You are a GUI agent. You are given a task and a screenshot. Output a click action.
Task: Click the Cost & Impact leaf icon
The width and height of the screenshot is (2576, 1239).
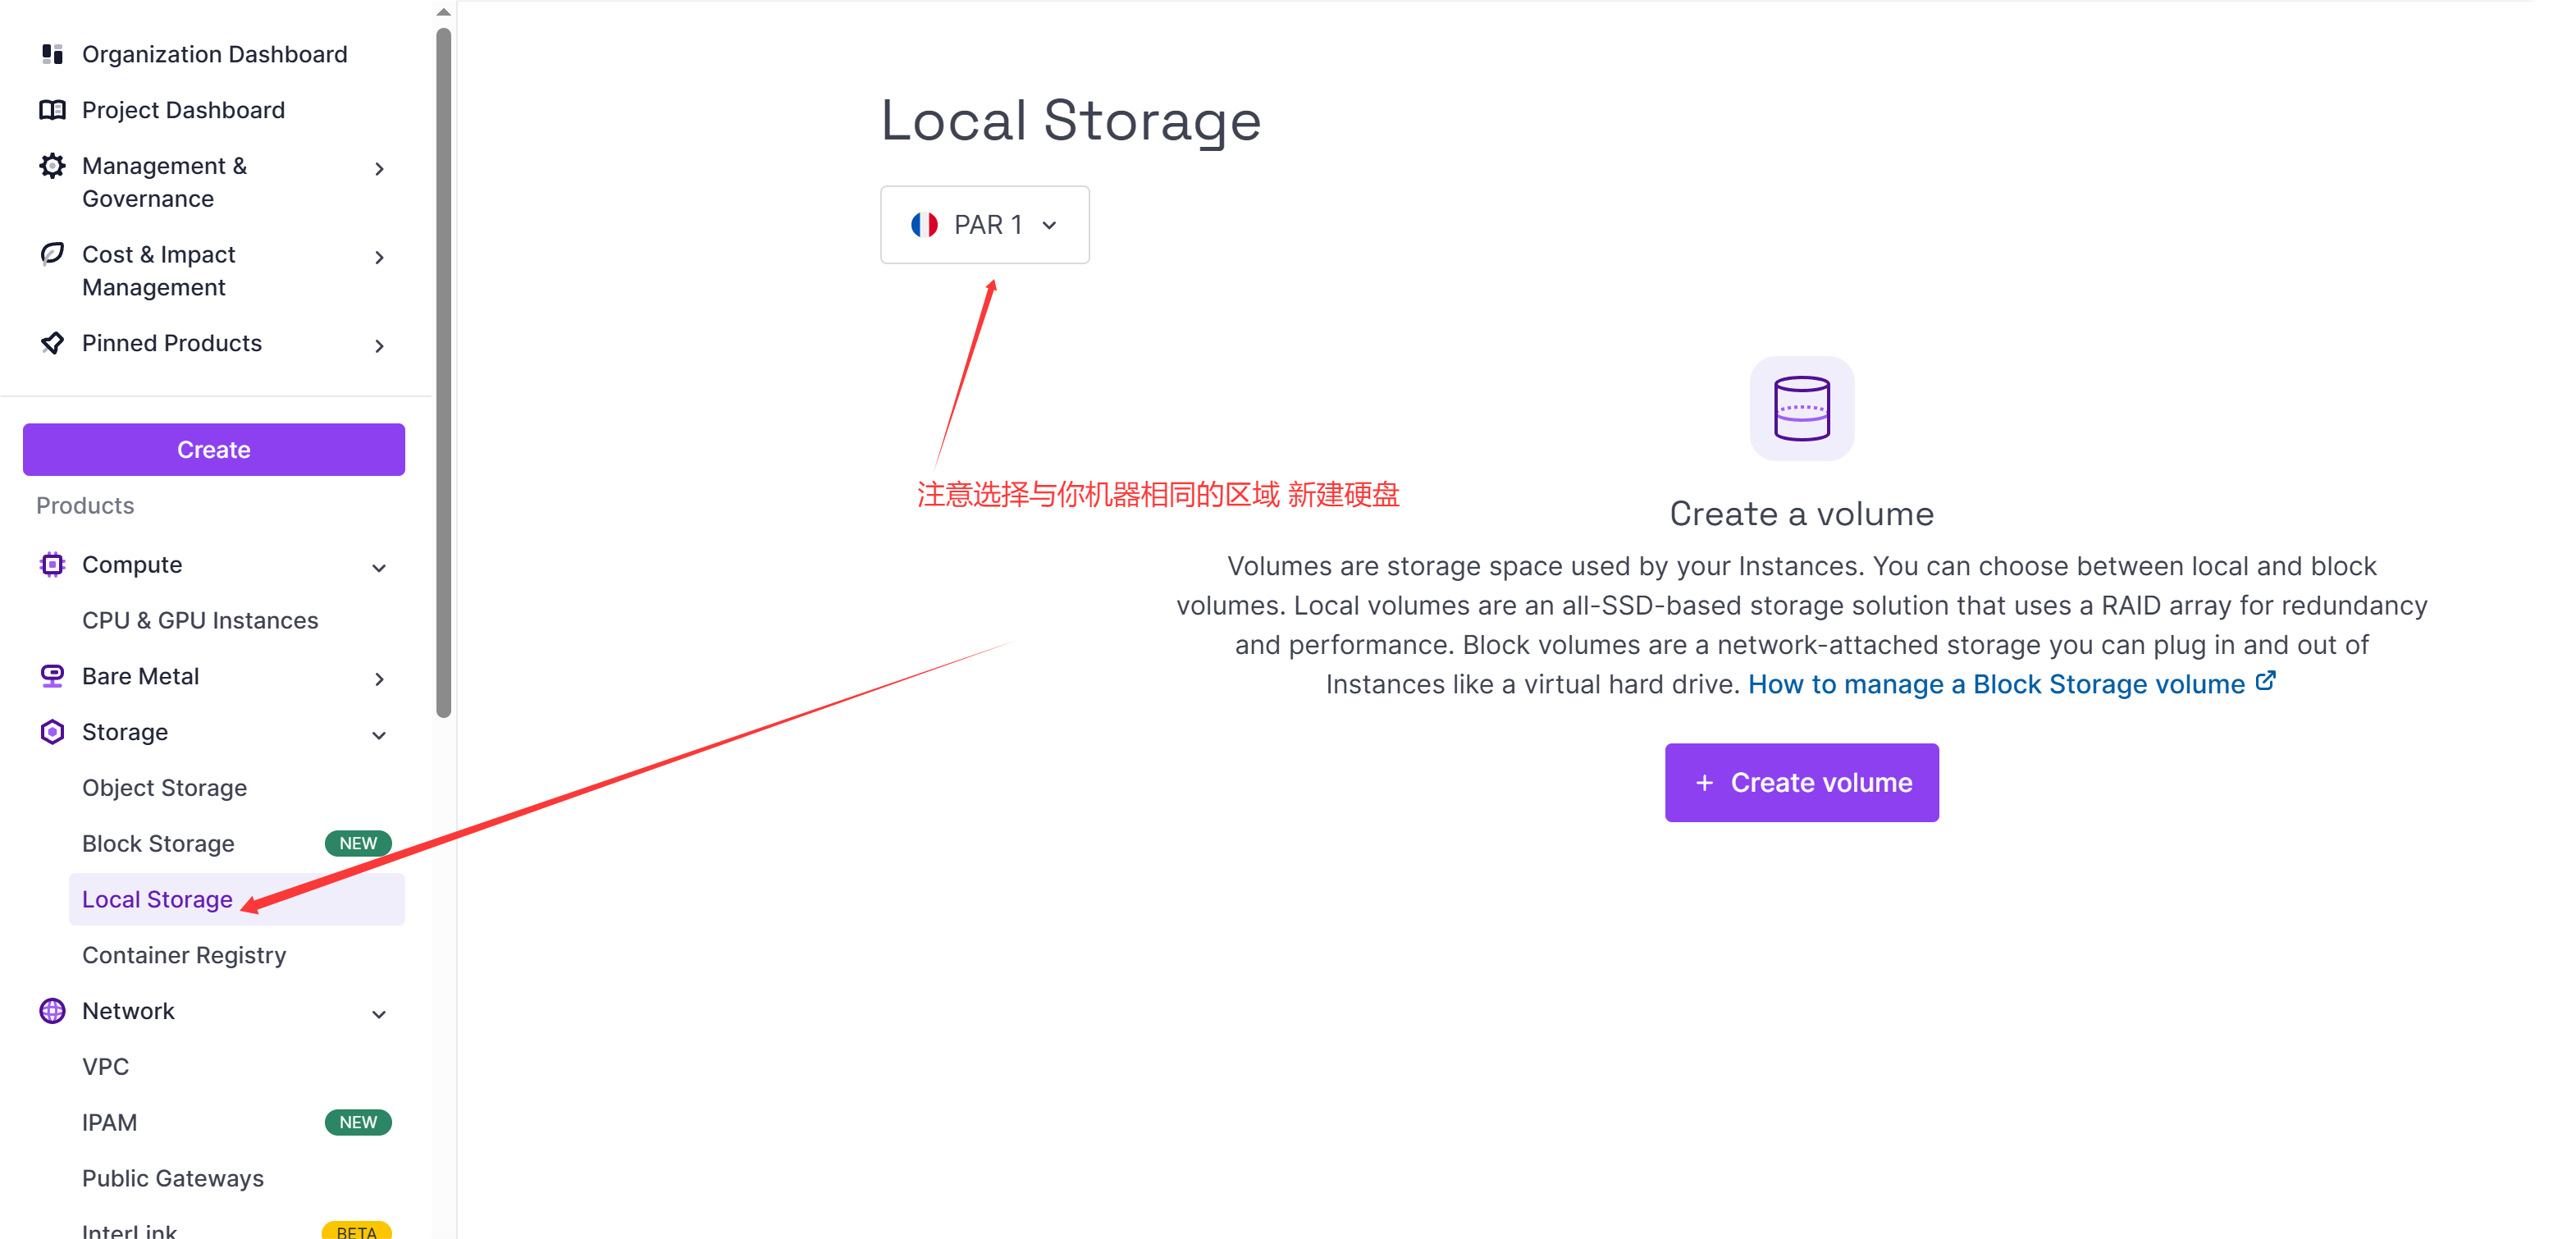point(52,254)
